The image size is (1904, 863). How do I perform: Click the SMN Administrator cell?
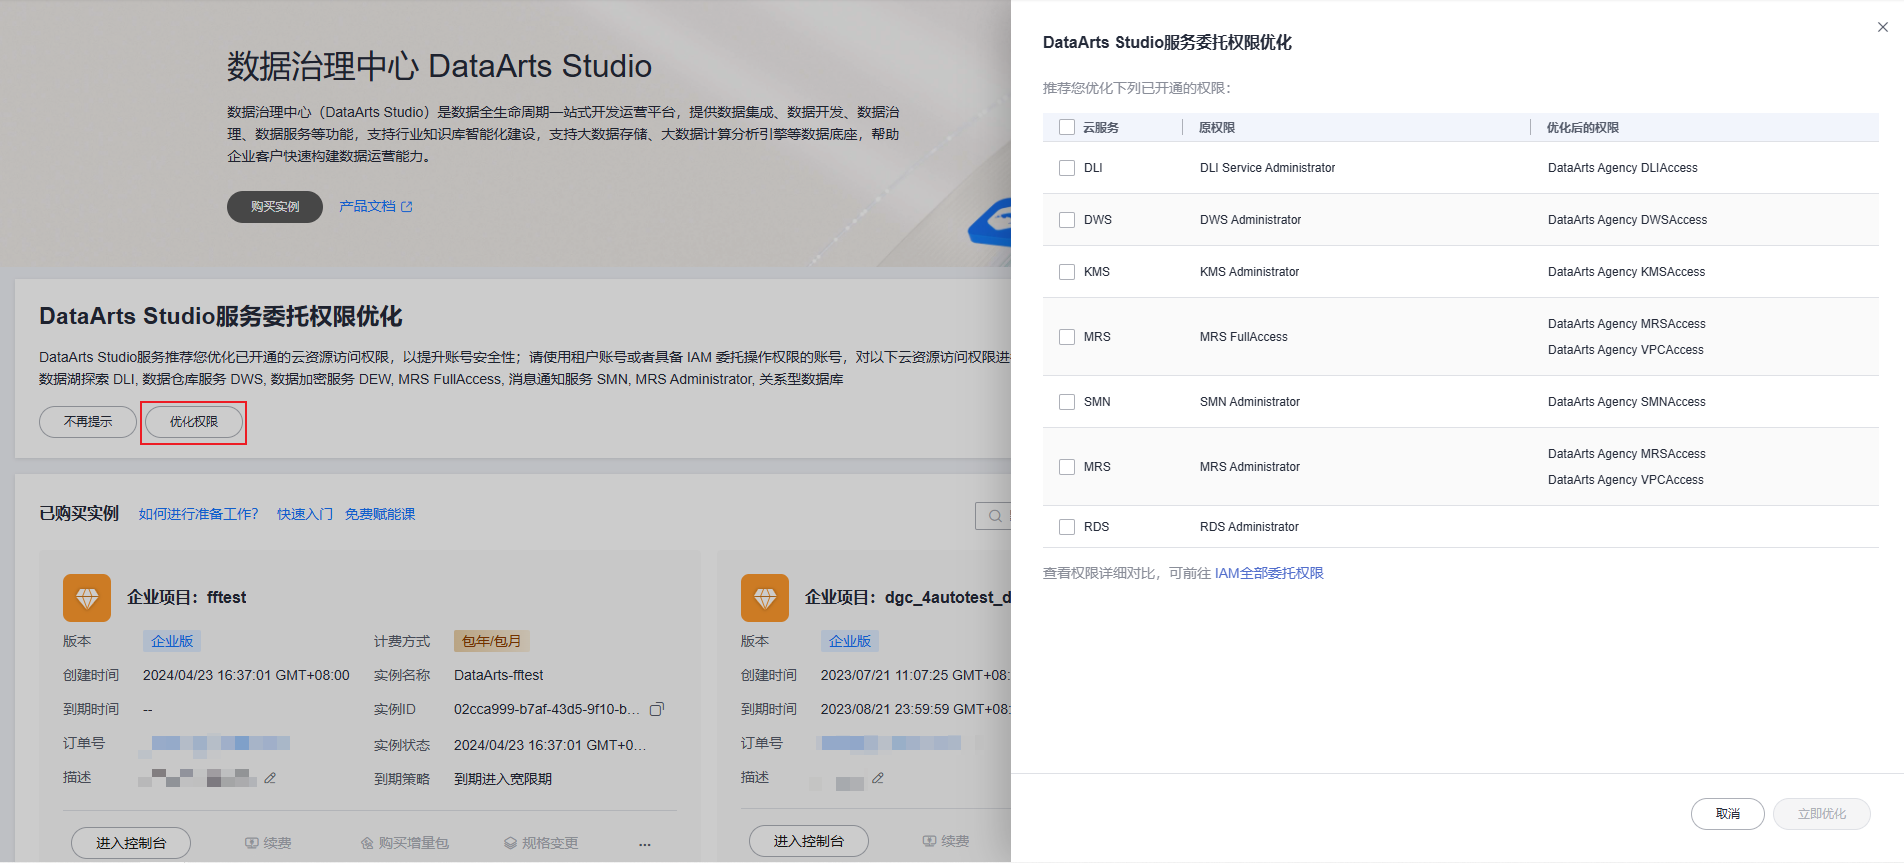1250,402
